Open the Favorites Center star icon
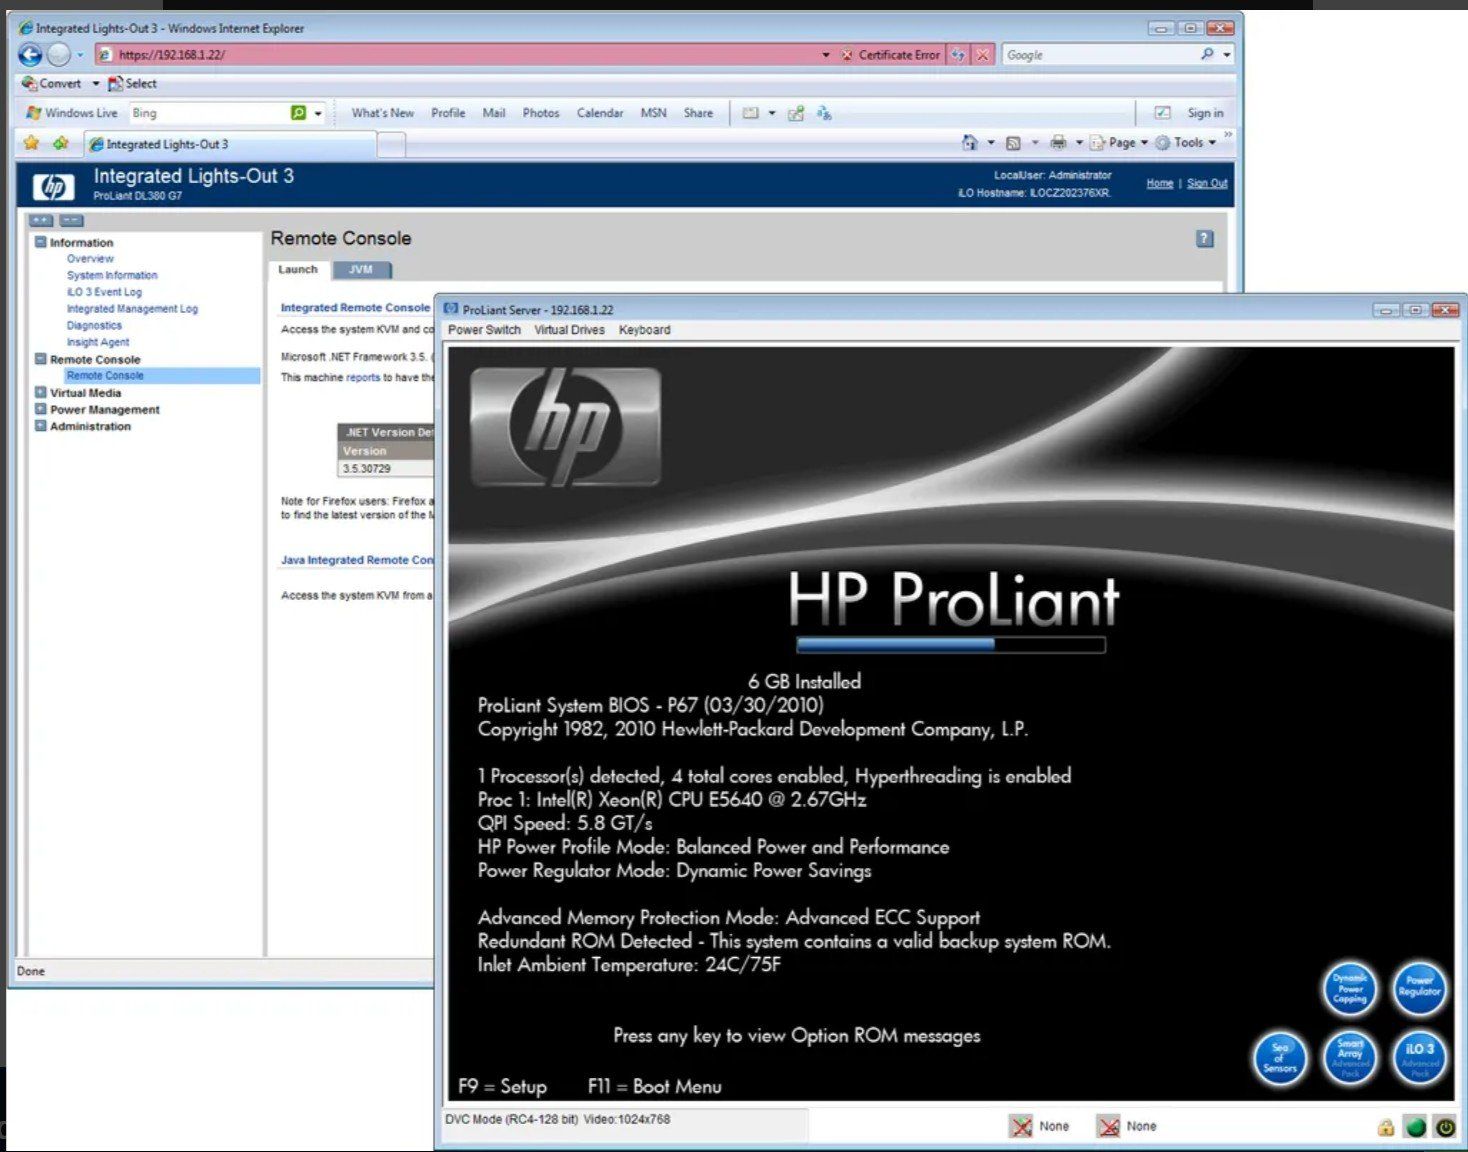The image size is (1468, 1152). (x=31, y=143)
